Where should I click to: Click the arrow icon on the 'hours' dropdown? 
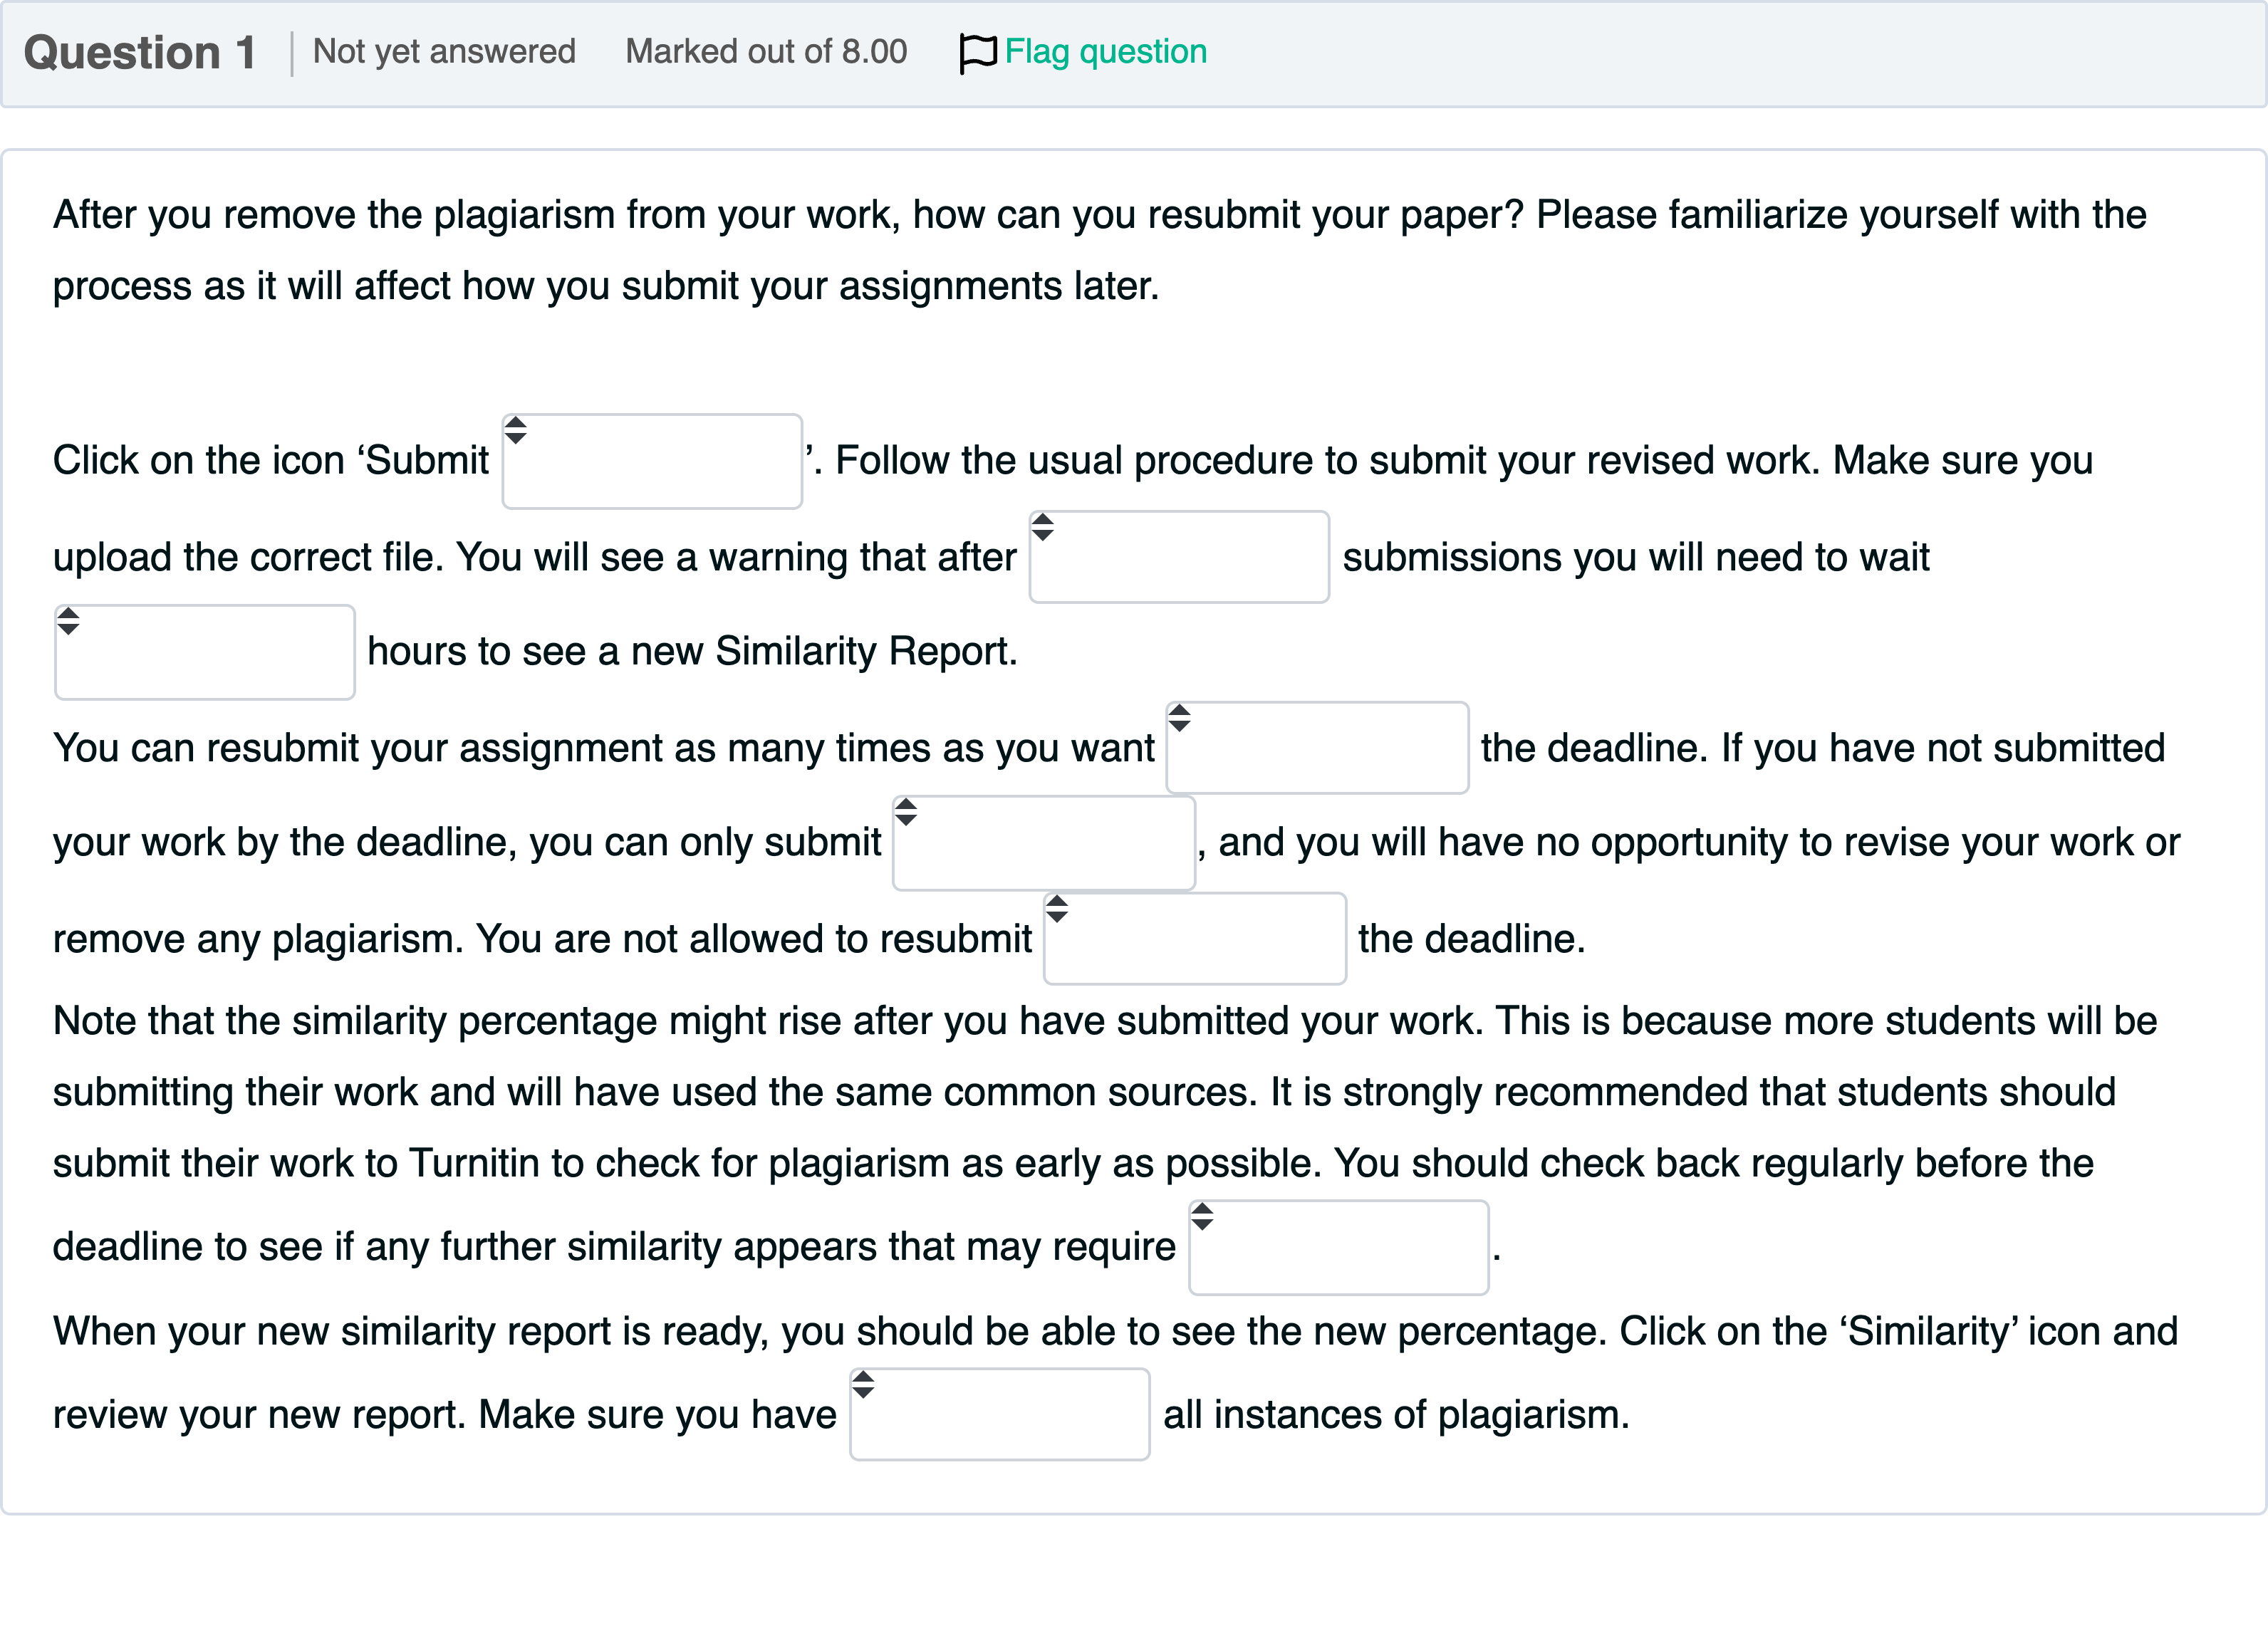pos(68,621)
